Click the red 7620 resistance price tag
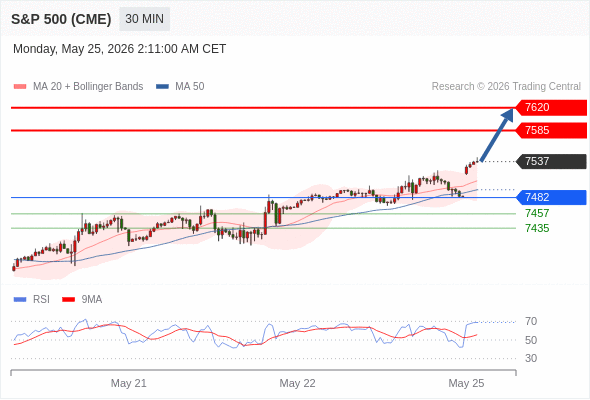The image size is (590, 400). coord(551,108)
